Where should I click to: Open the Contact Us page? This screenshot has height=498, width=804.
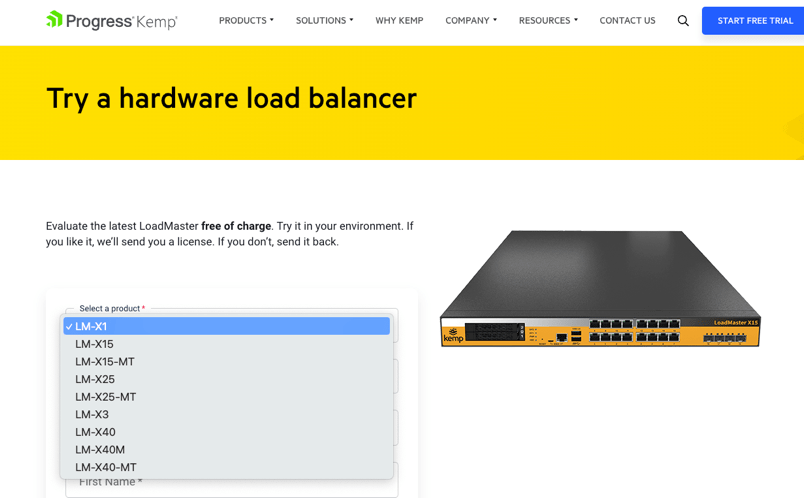[x=627, y=21]
